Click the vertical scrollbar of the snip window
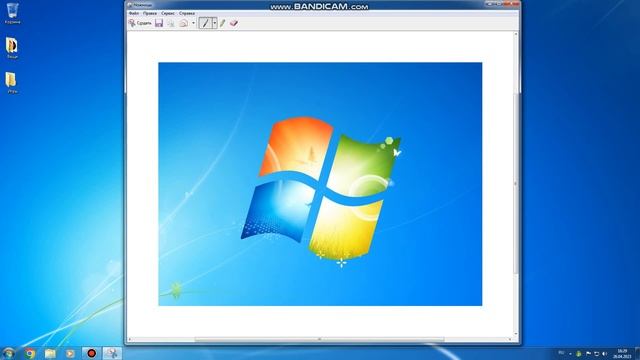 coord(516,184)
